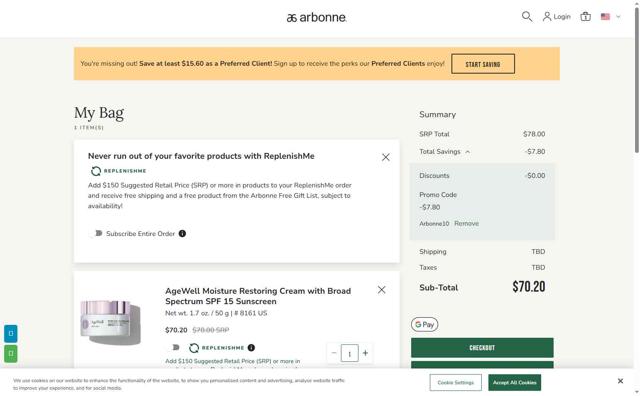Click the $70.20 Sub-Total amount

coord(529,287)
